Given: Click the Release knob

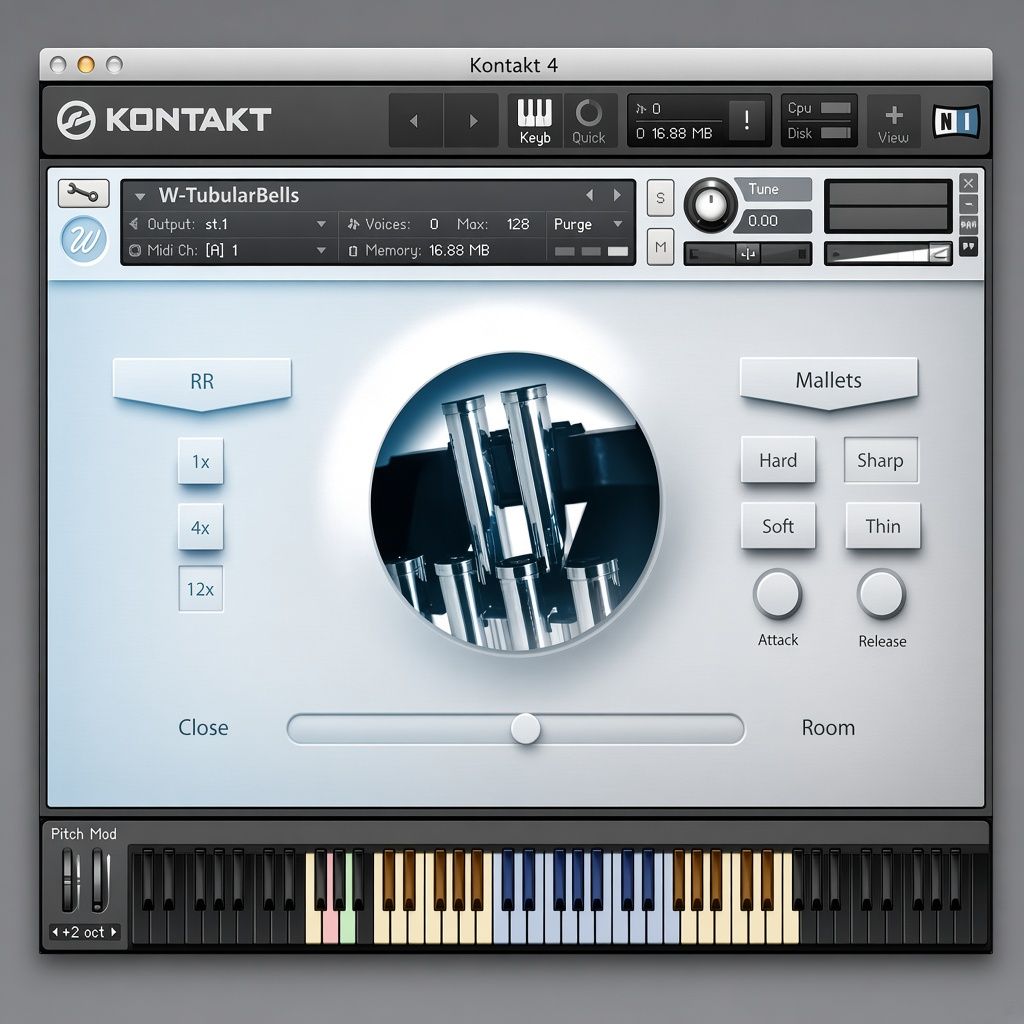Looking at the screenshot, I should click(881, 594).
